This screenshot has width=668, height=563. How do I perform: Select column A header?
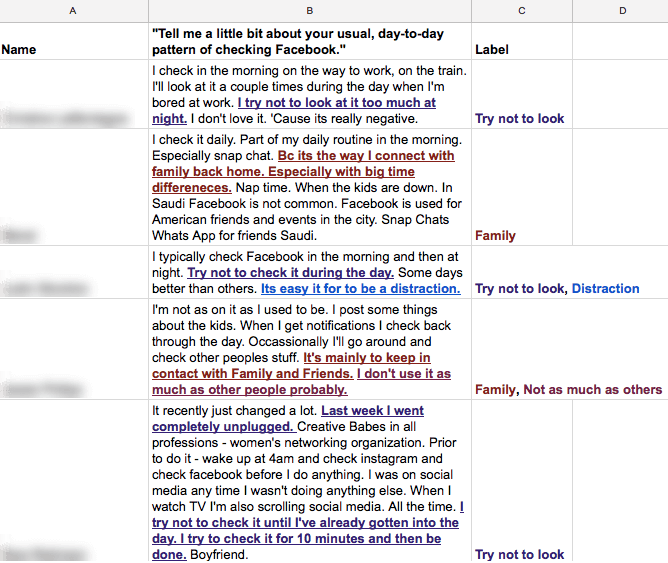73,11
